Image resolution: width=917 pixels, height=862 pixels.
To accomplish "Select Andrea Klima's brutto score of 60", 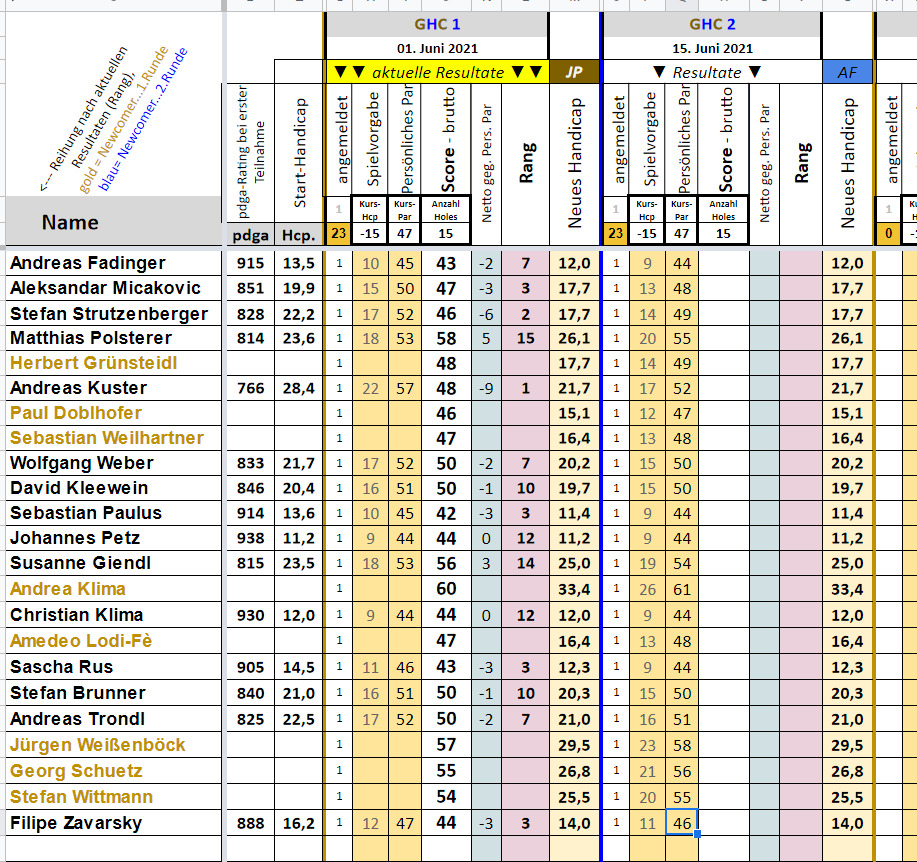I will [446, 589].
